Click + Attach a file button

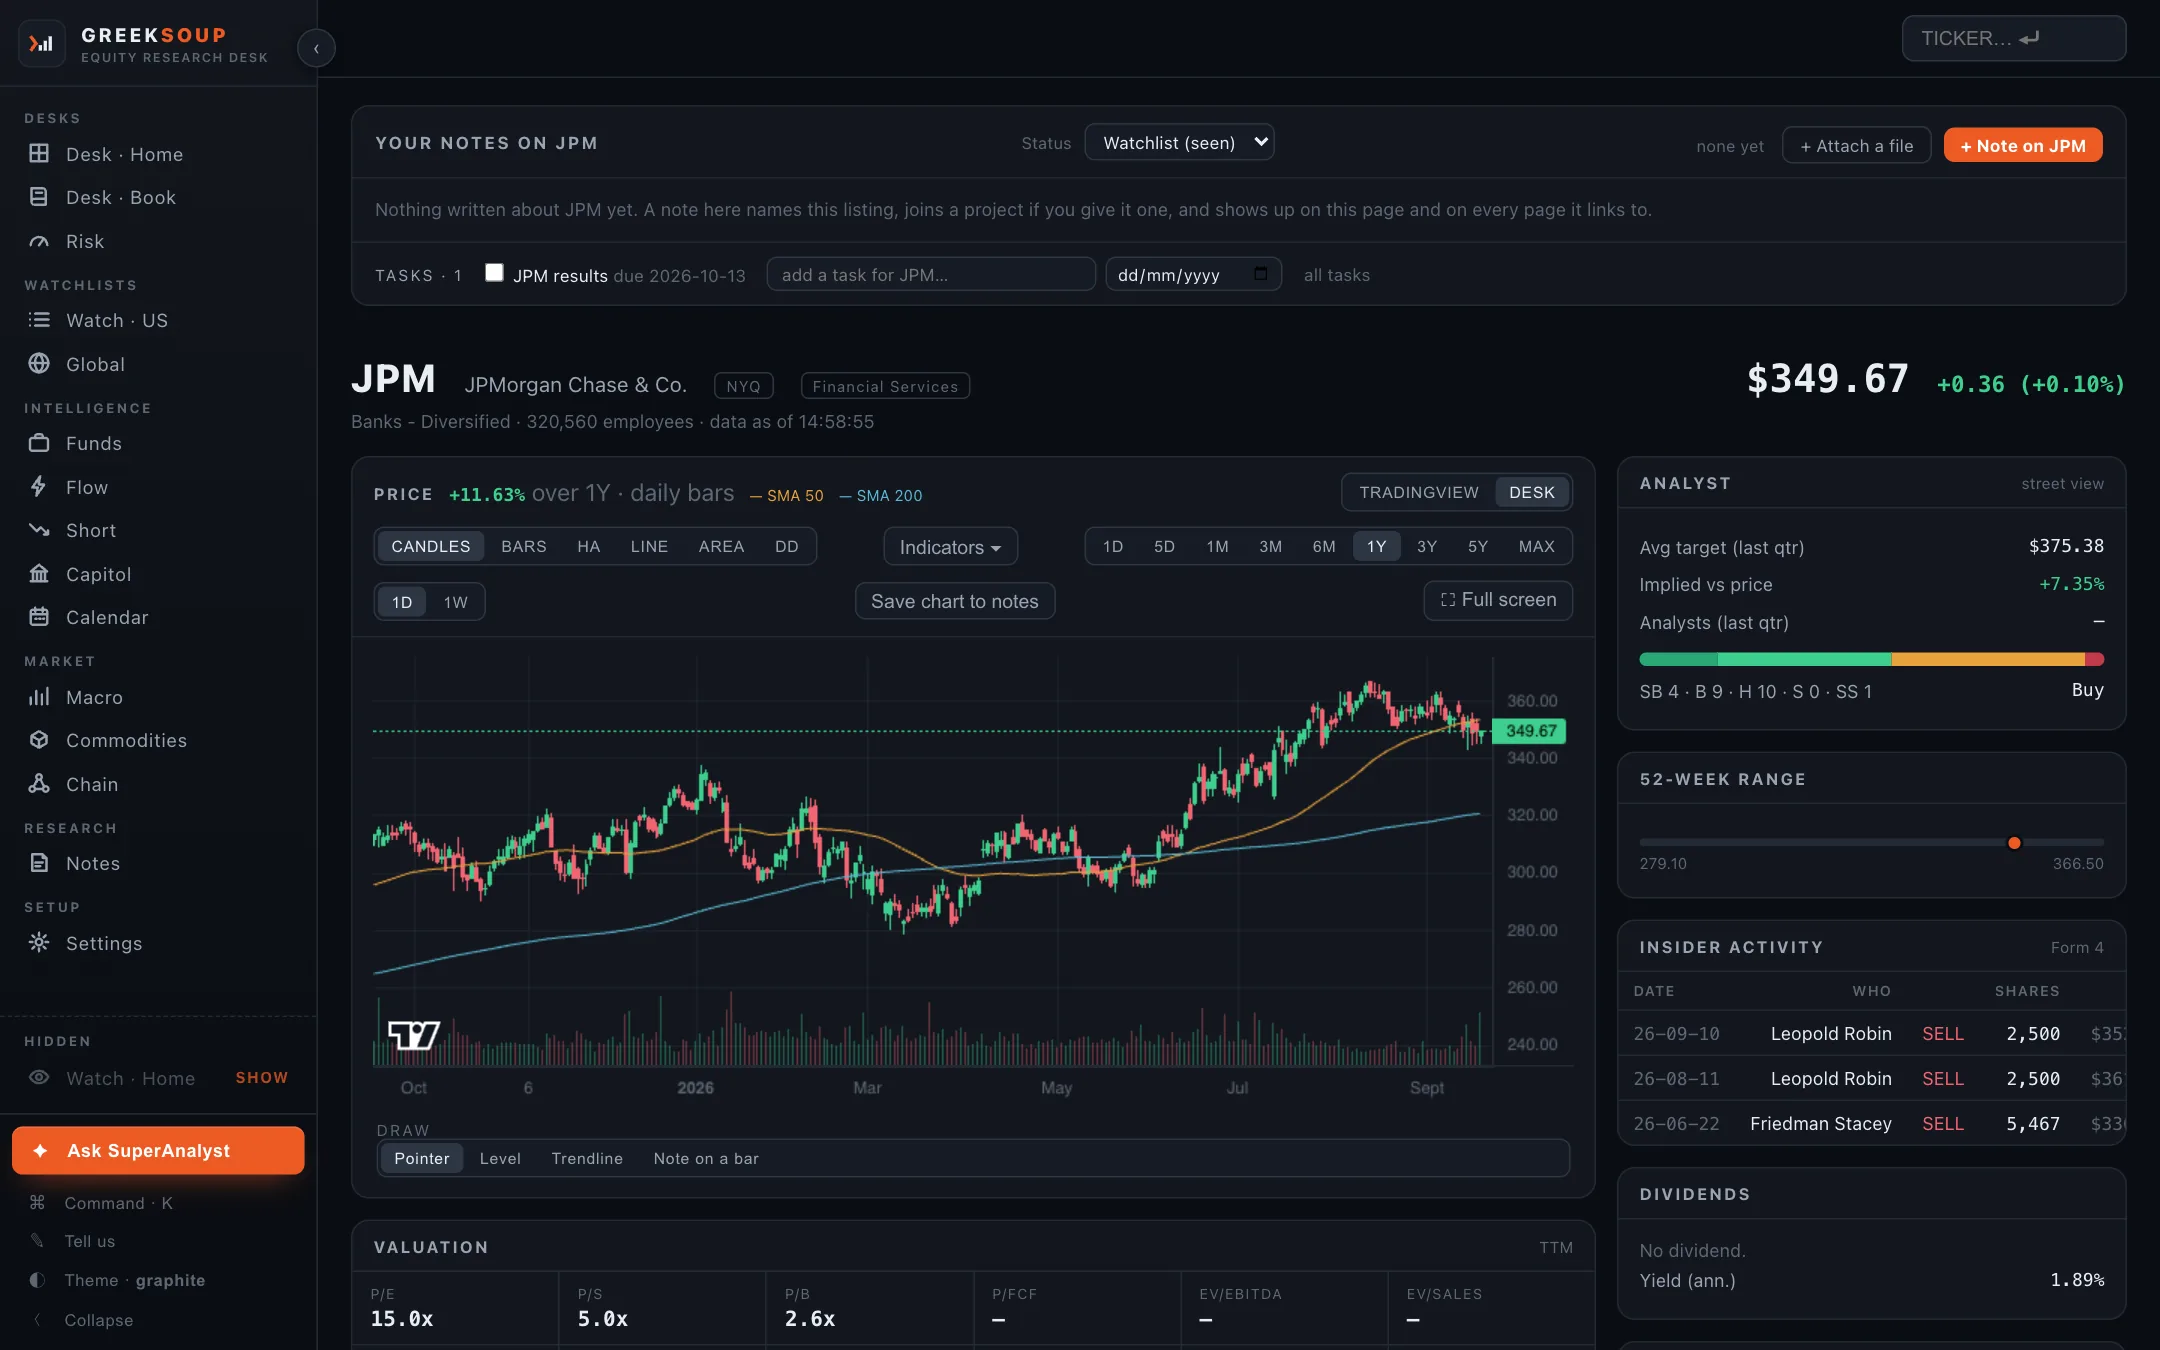[1857, 145]
